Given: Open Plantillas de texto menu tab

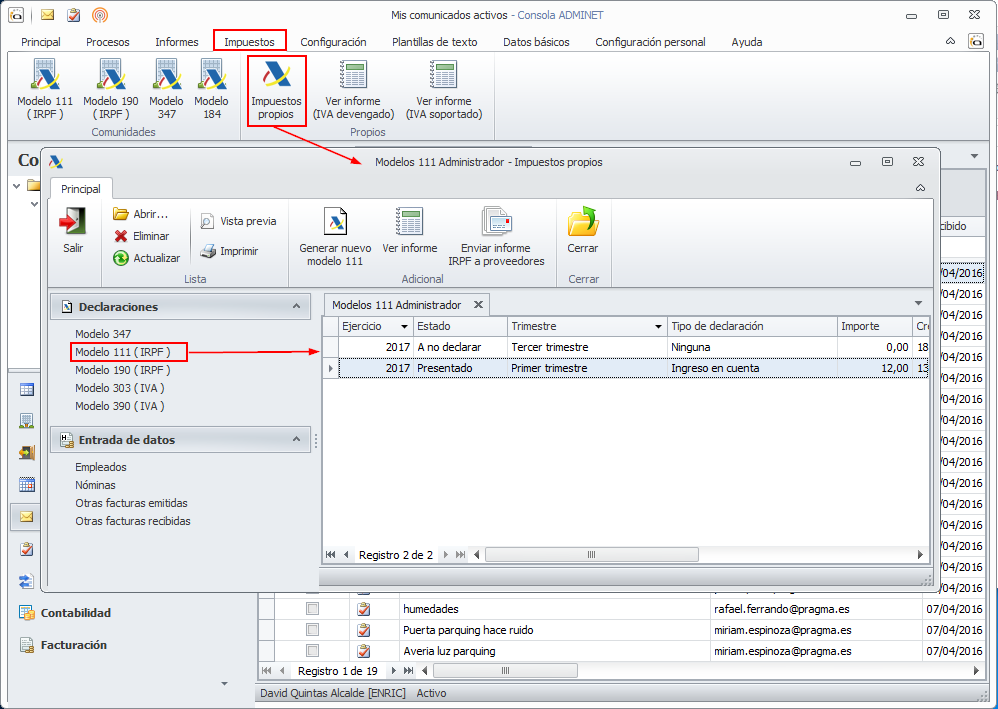Looking at the screenshot, I should pyautogui.click(x=435, y=42).
